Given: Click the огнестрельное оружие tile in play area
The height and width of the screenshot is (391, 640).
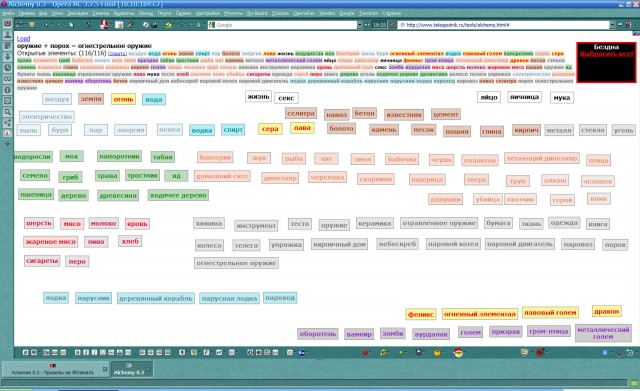Looking at the screenshot, I should [x=236, y=263].
